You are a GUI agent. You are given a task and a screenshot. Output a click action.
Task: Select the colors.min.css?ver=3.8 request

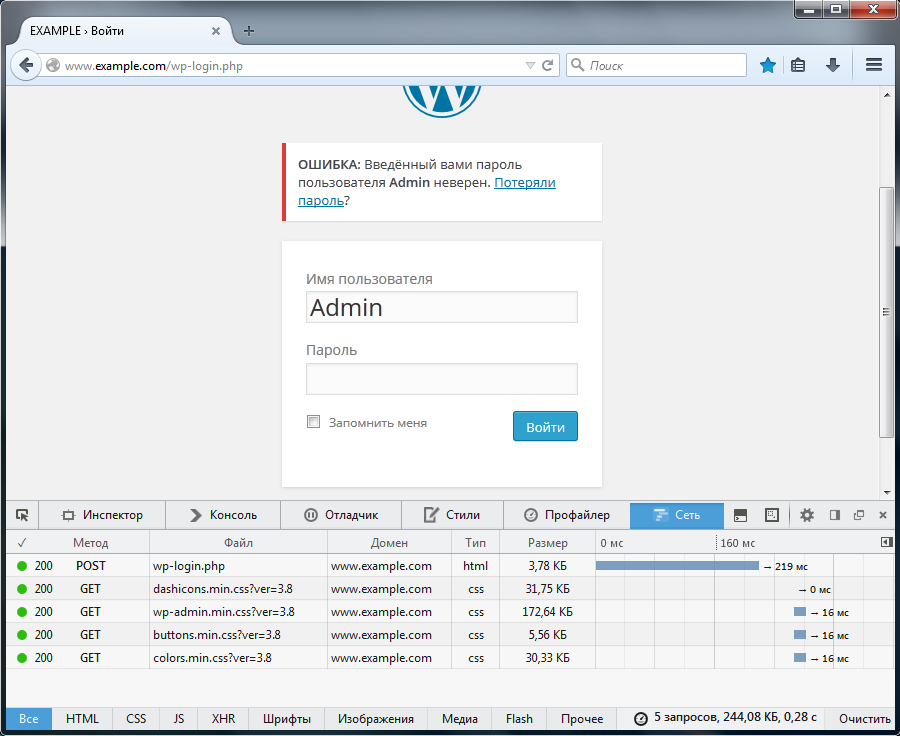450,657
